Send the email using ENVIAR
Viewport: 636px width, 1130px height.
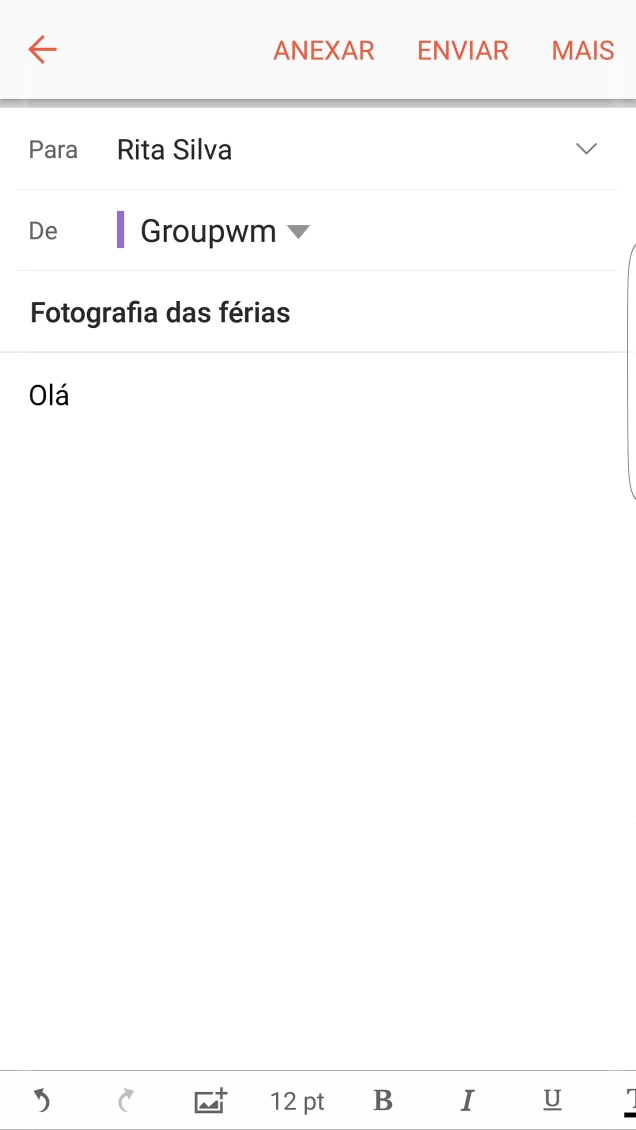coord(463,50)
